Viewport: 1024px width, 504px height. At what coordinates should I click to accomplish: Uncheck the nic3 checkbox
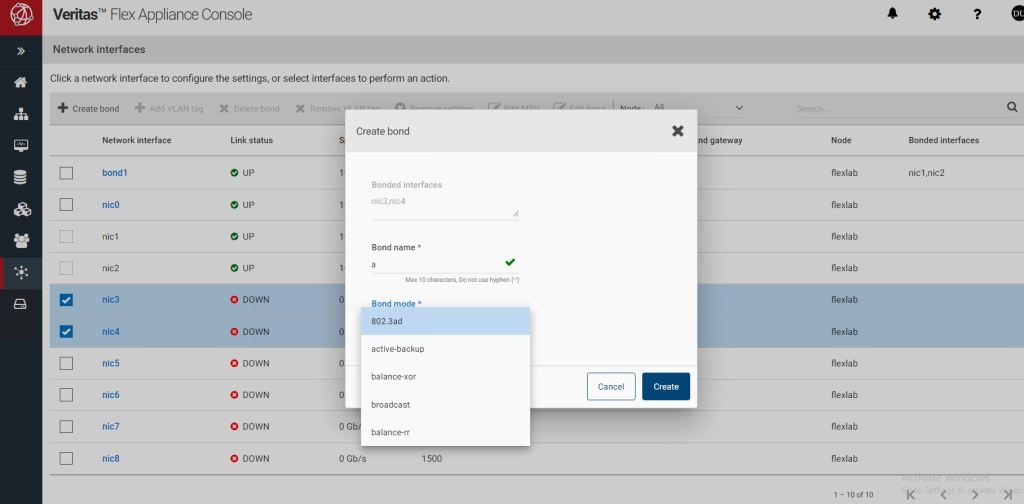(66, 300)
